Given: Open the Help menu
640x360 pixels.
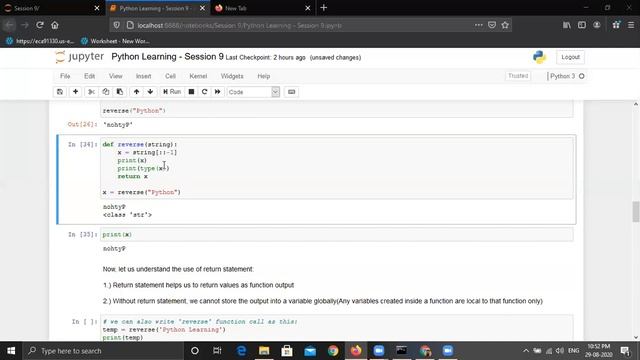Looking at the screenshot, I should (264, 76).
